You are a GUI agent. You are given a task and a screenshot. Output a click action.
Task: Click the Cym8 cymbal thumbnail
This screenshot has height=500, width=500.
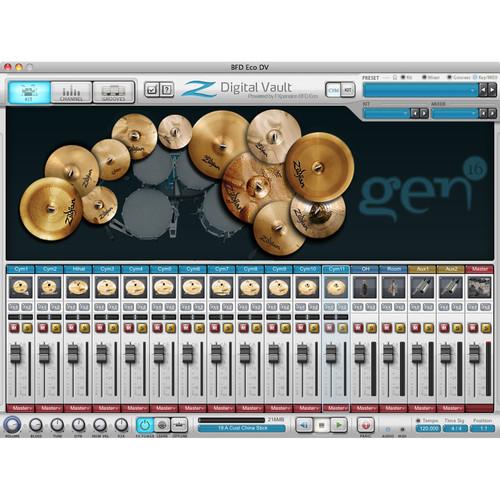(250, 287)
